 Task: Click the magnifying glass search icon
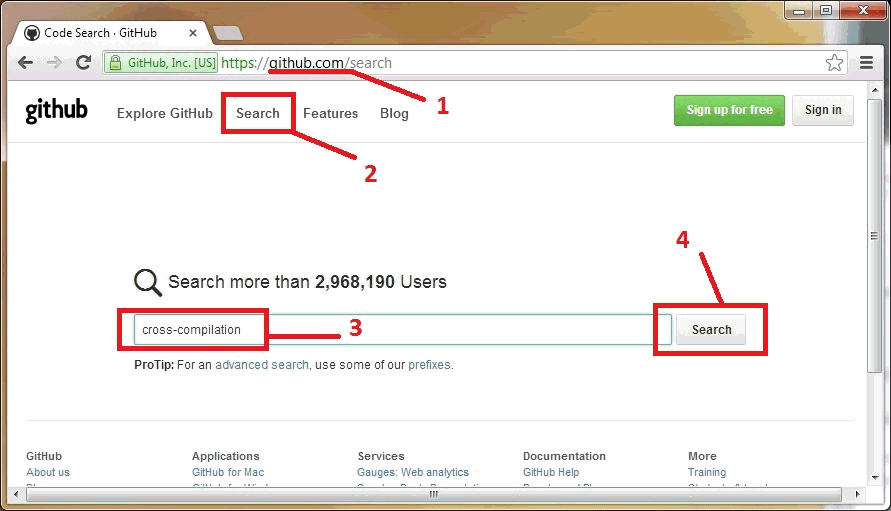(148, 283)
